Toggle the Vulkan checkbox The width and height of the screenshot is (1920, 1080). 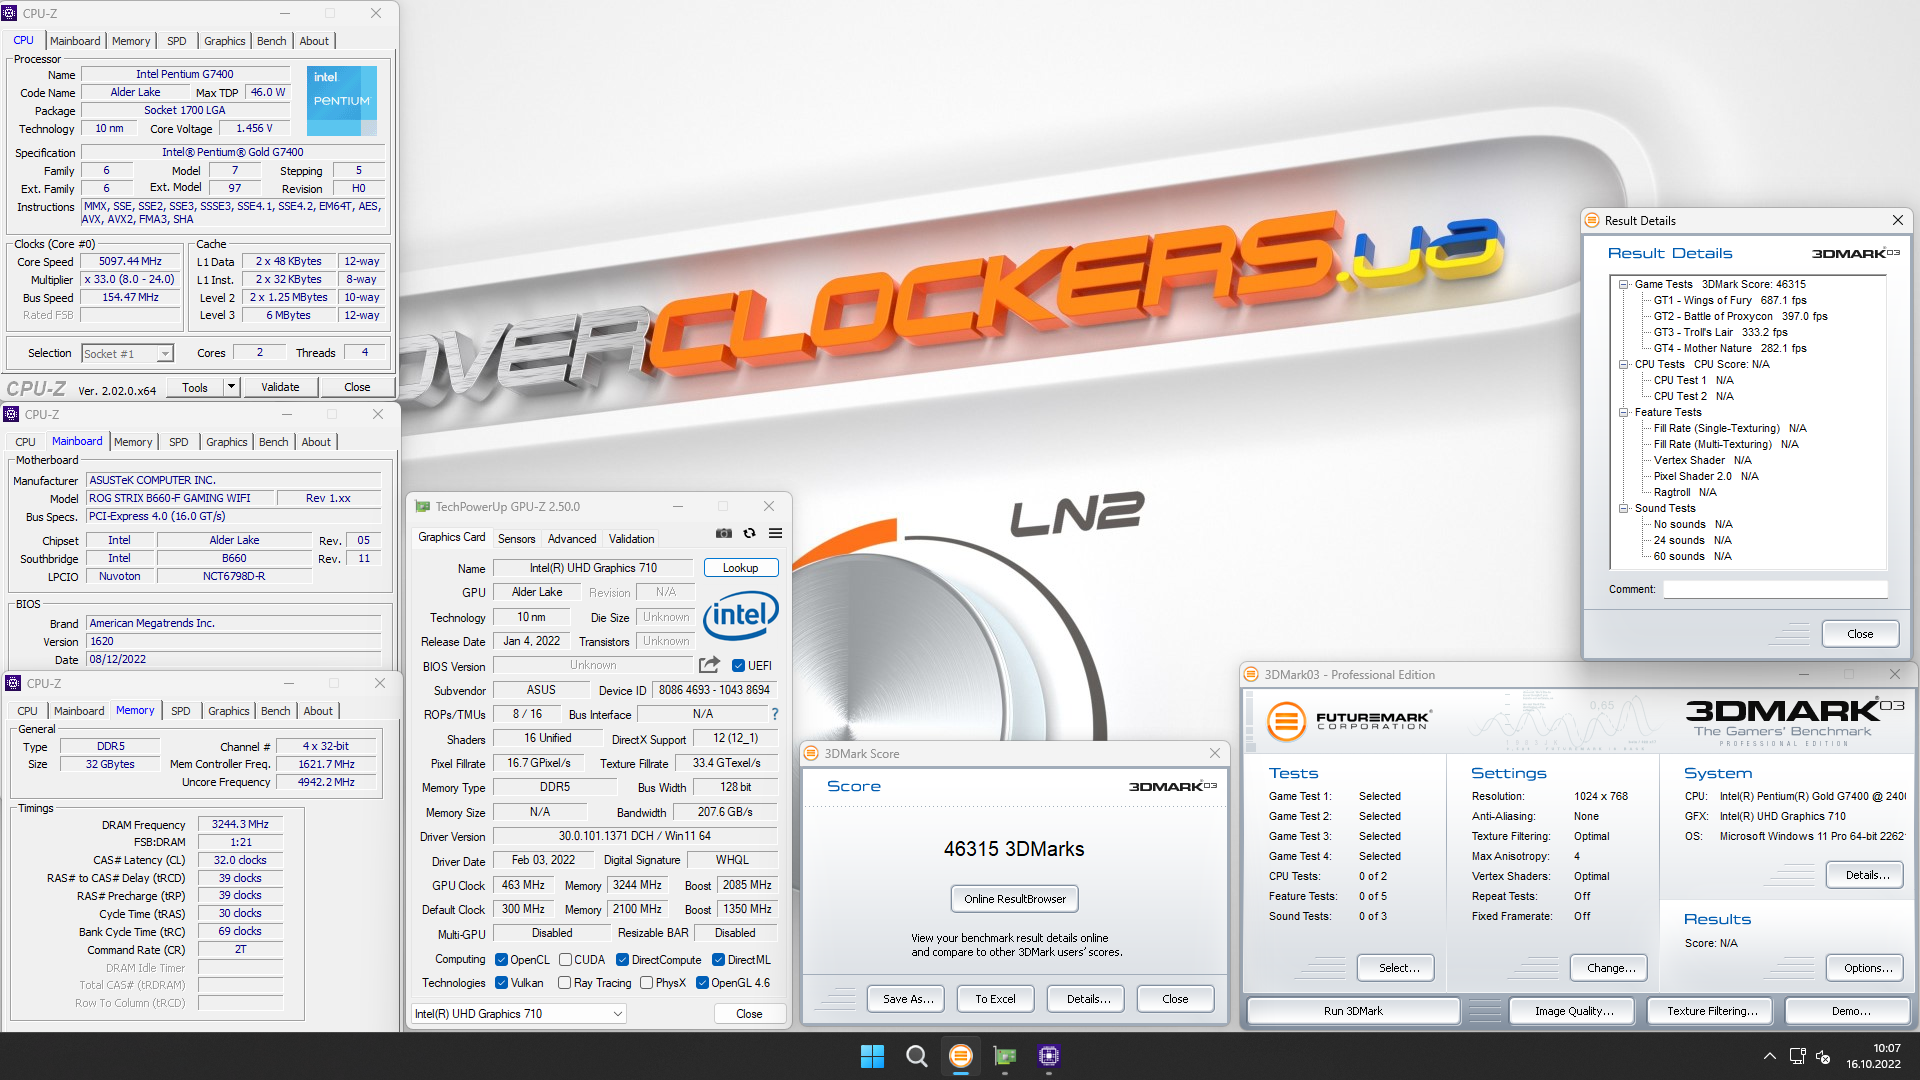[x=501, y=983]
